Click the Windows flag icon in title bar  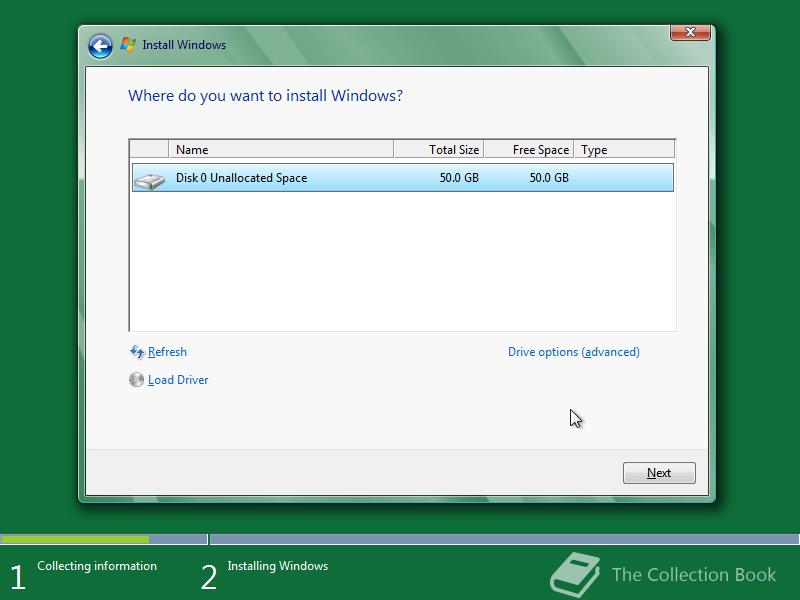(128, 44)
